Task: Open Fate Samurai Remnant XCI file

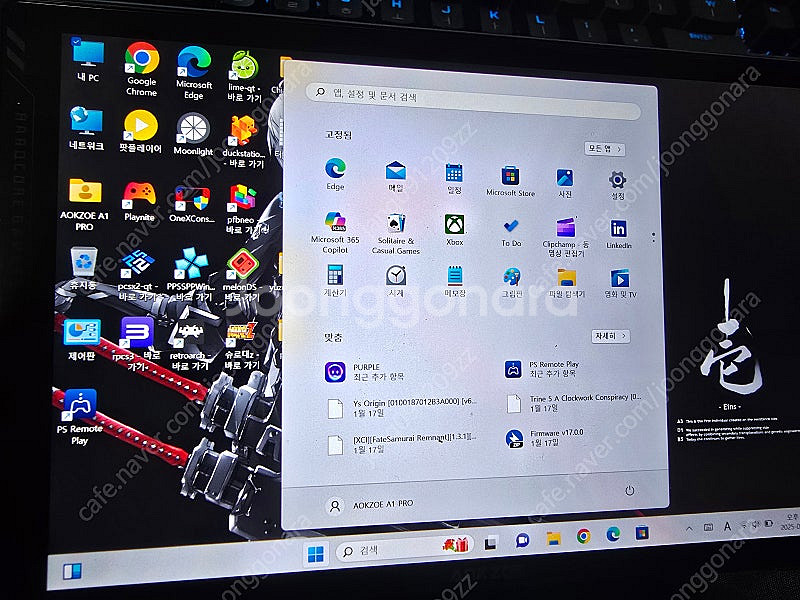Action: coord(401,443)
